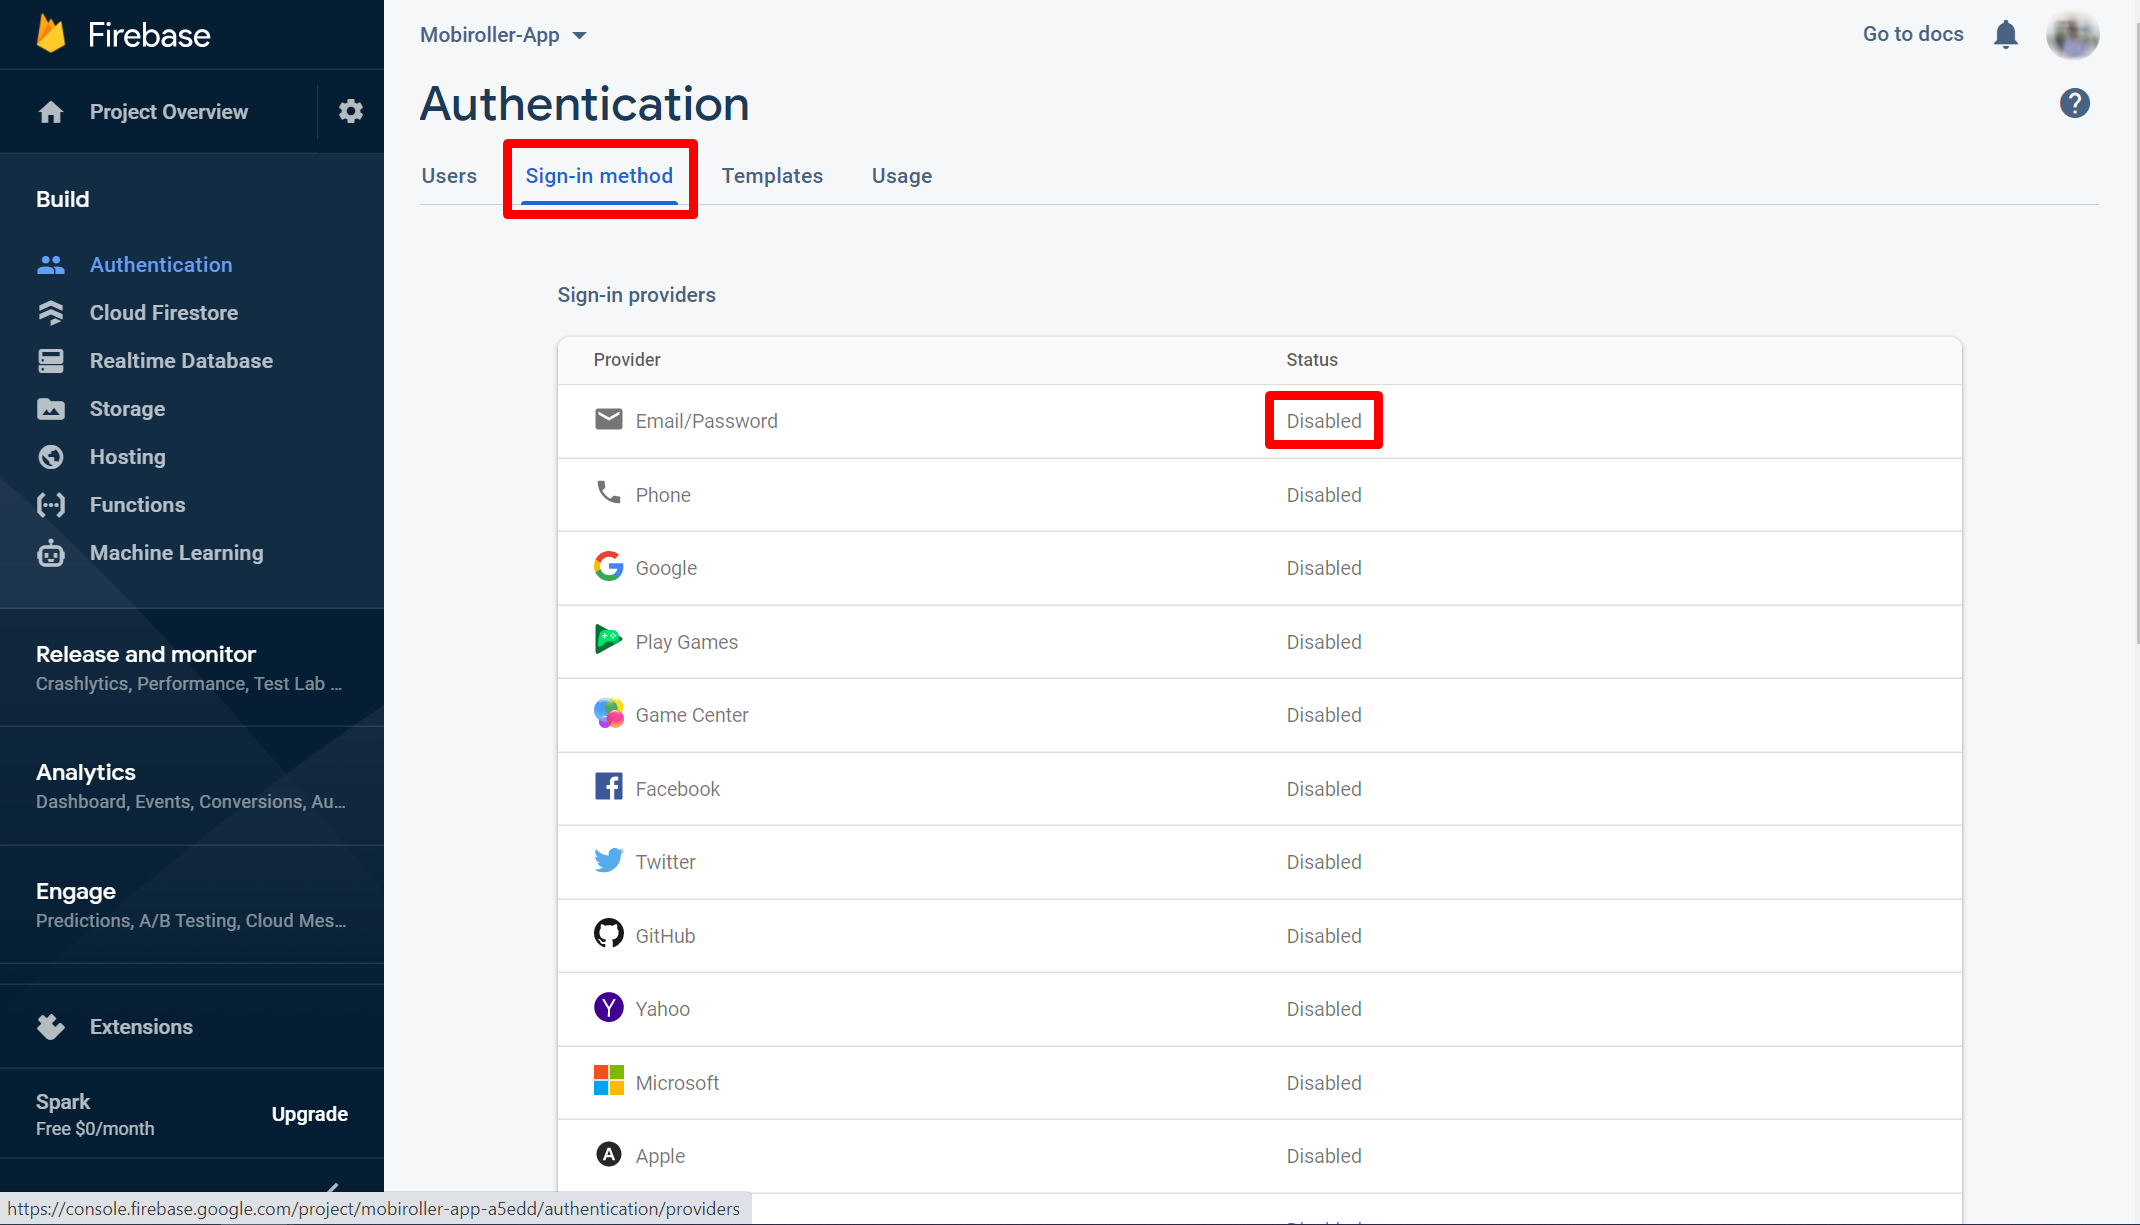Click the Play Games provider icon
The width and height of the screenshot is (2140, 1225).
tap(609, 639)
